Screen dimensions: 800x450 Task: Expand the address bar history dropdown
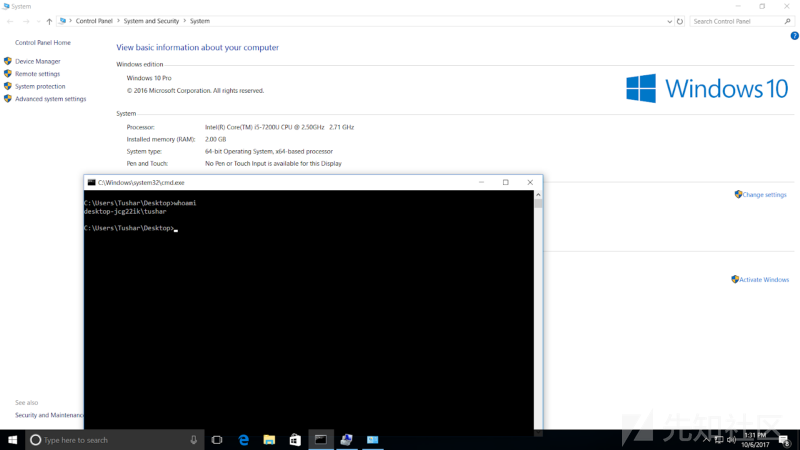669,21
